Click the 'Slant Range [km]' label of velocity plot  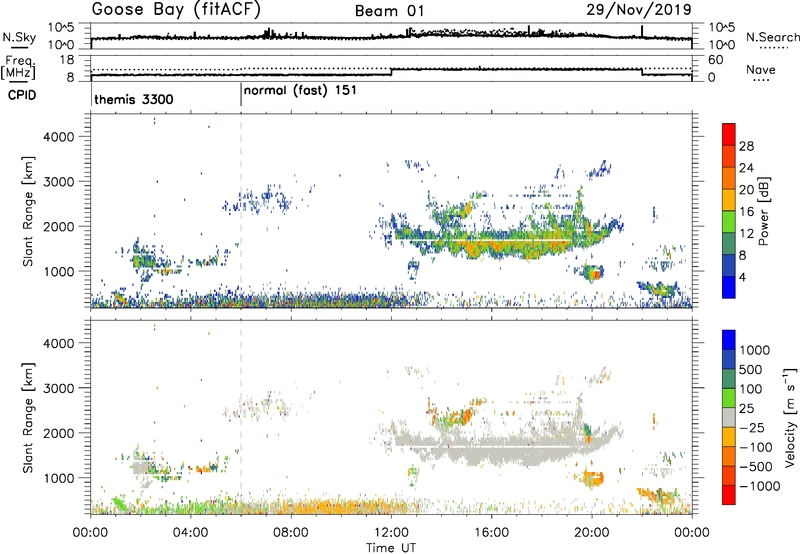pos(29,418)
